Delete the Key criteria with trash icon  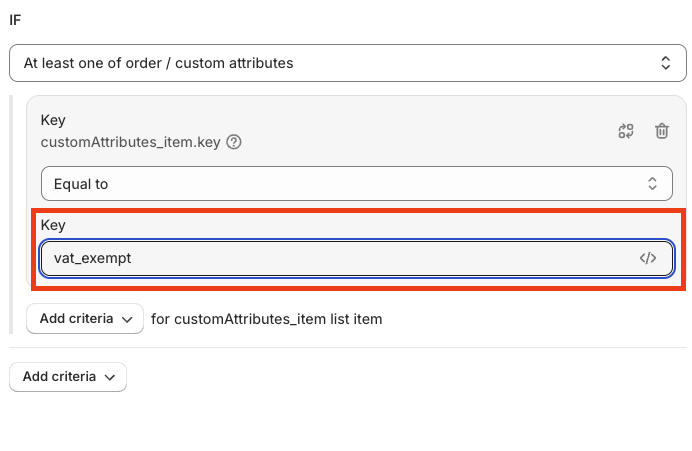coord(661,131)
